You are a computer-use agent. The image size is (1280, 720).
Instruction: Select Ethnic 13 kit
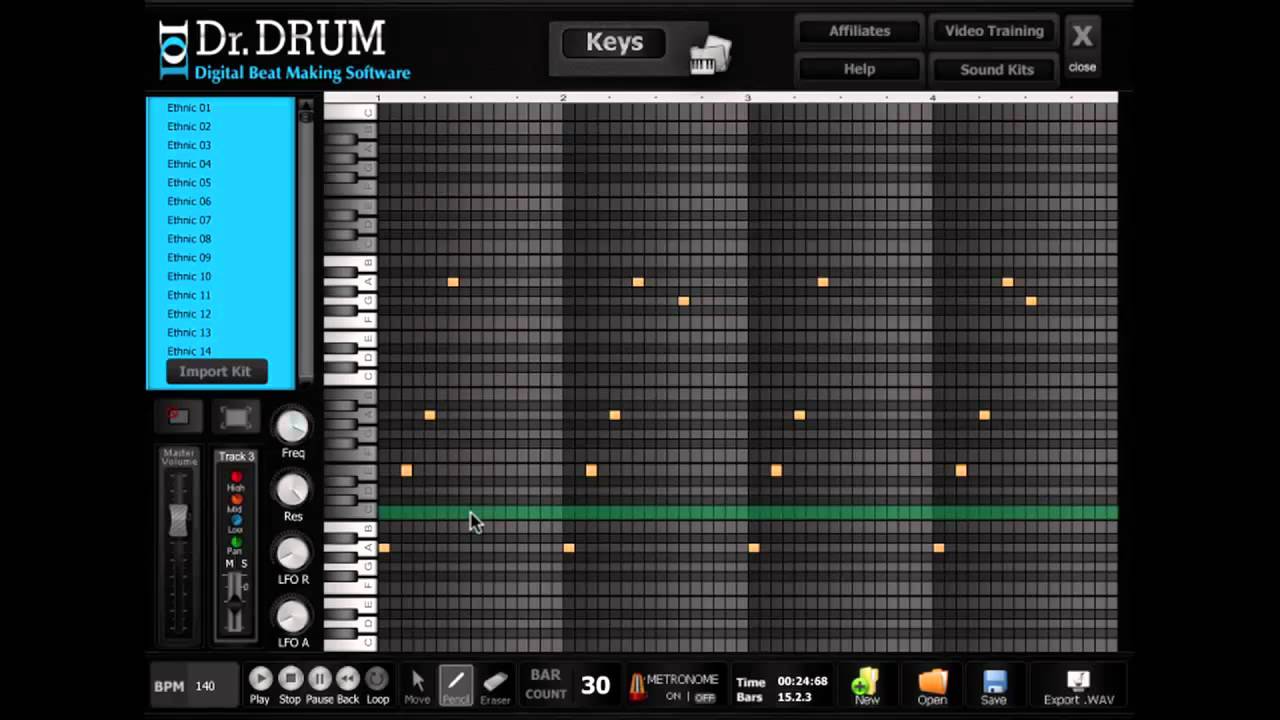(189, 333)
